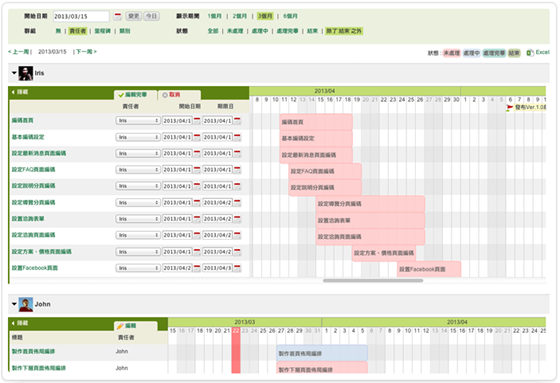This screenshot has width=560, height=383.
Task: Collapse the Iris group section
Action: pos(14,73)
